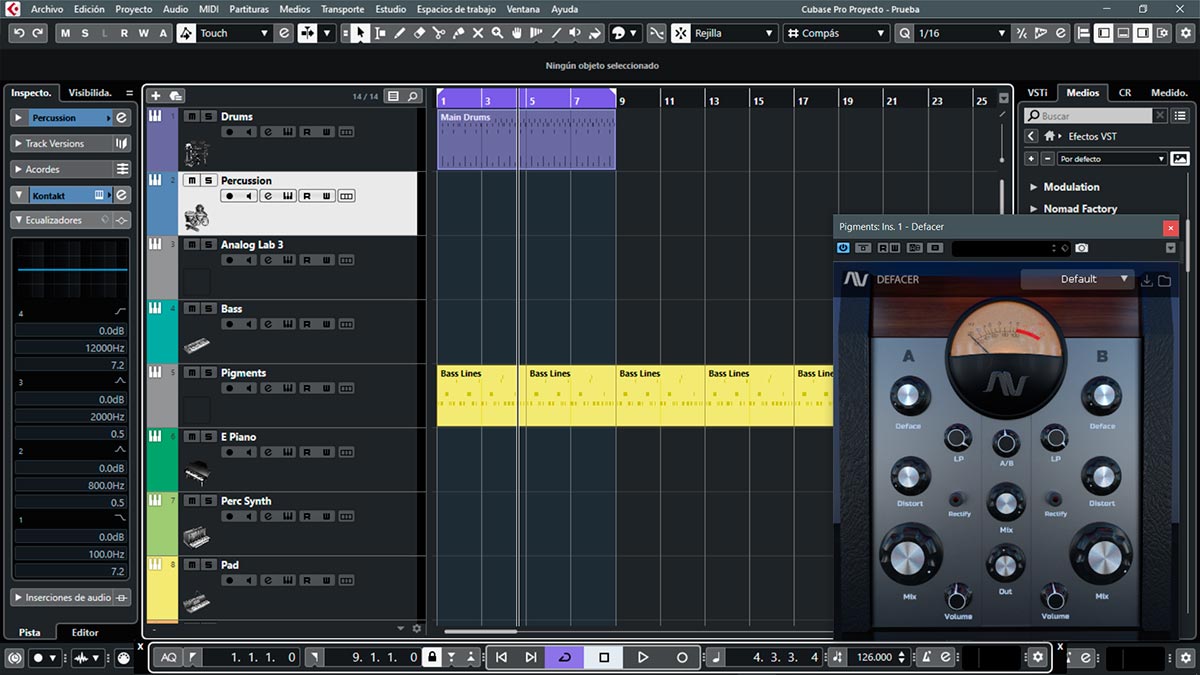1200x675 pixels.
Task: Open the track search magnifier icon
Action: (413, 96)
